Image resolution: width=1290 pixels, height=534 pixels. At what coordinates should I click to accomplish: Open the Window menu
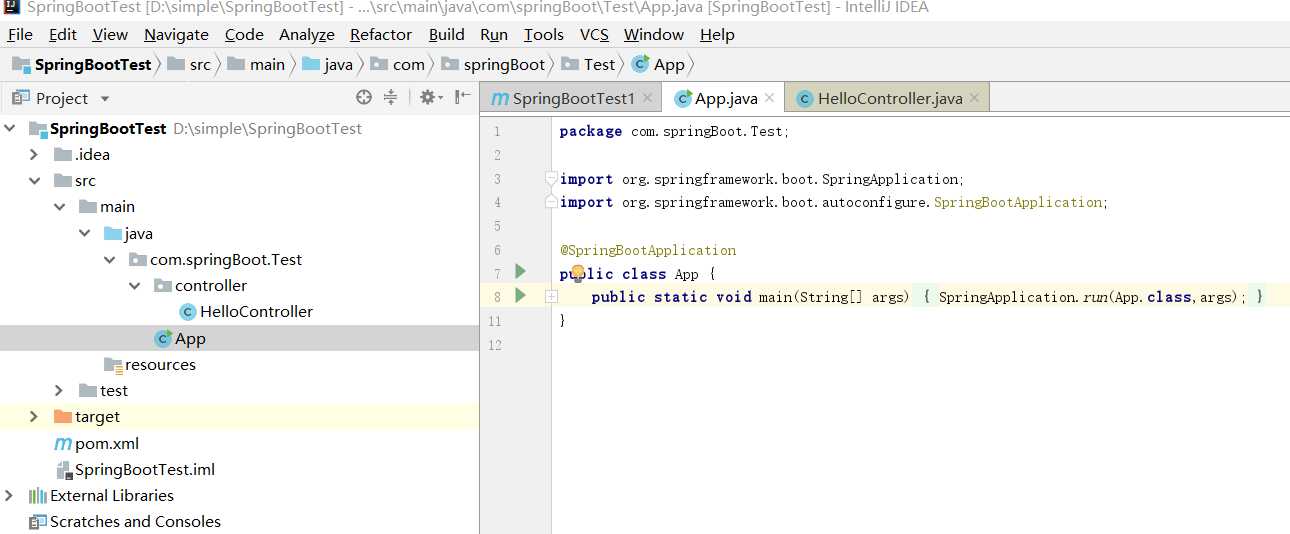[654, 34]
